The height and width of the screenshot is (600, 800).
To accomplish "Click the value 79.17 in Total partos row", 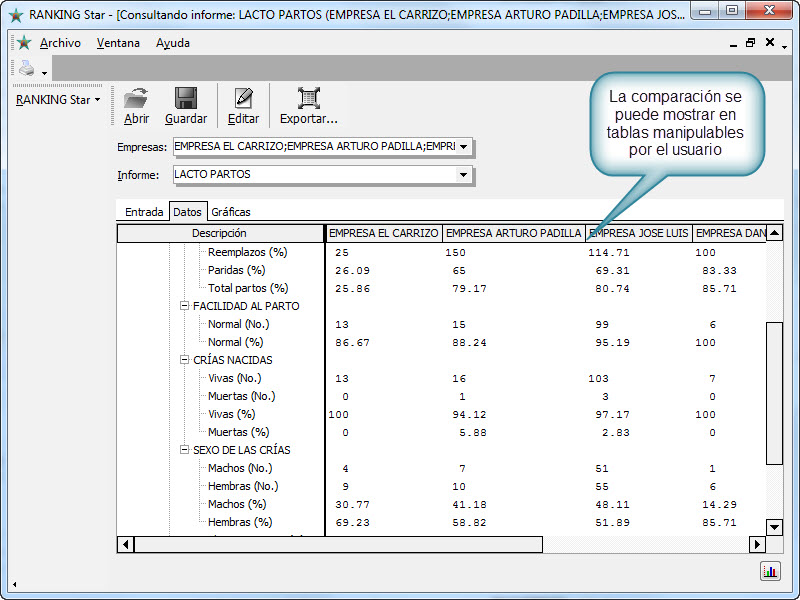I will pyautogui.click(x=469, y=289).
